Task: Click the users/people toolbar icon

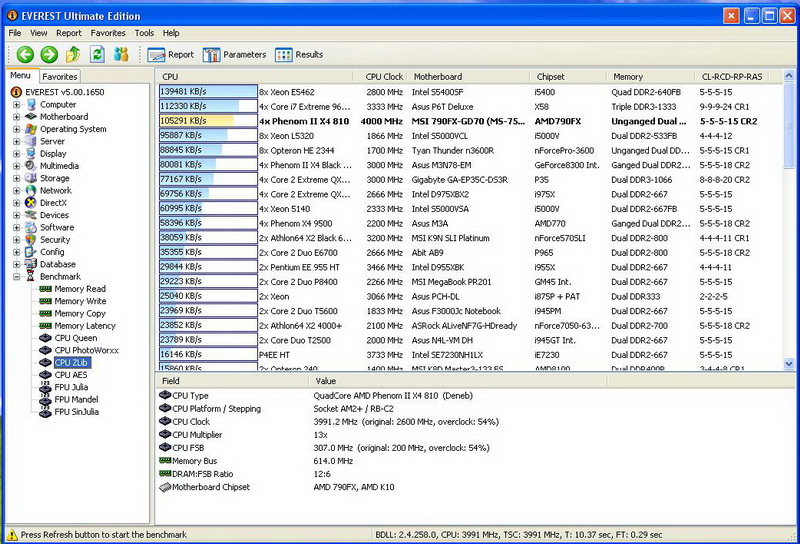Action: (x=121, y=54)
